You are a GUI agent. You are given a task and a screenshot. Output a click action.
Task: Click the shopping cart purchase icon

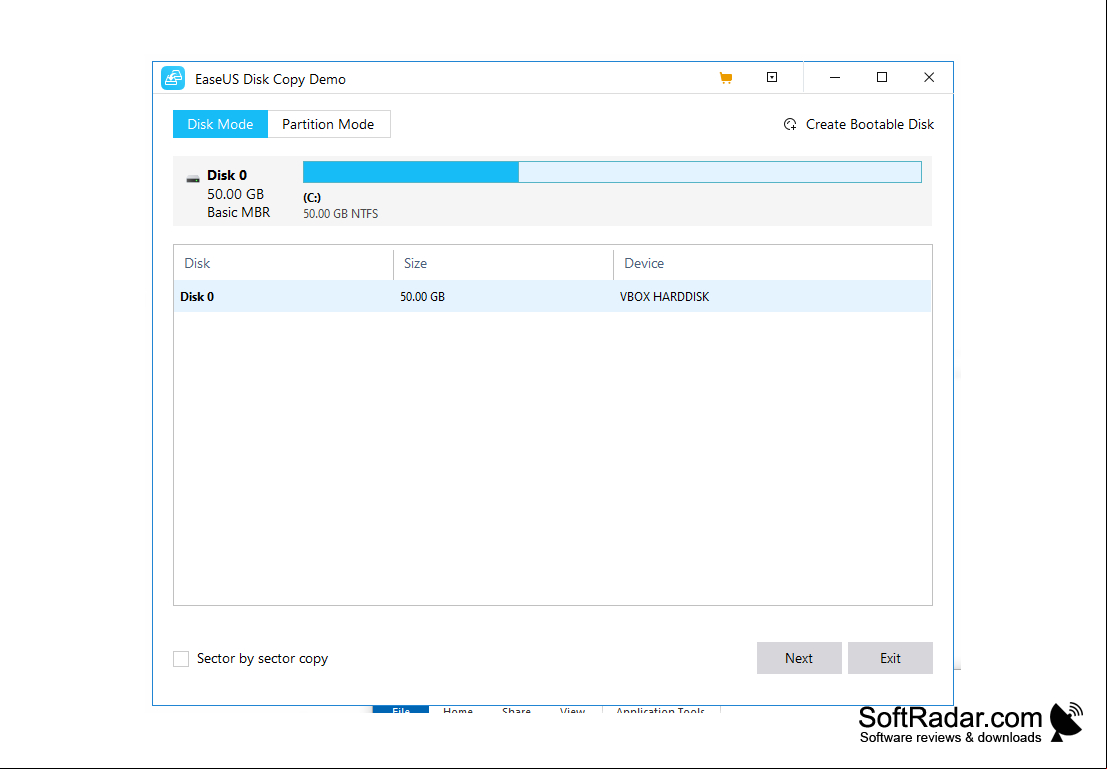click(x=726, y=78)
